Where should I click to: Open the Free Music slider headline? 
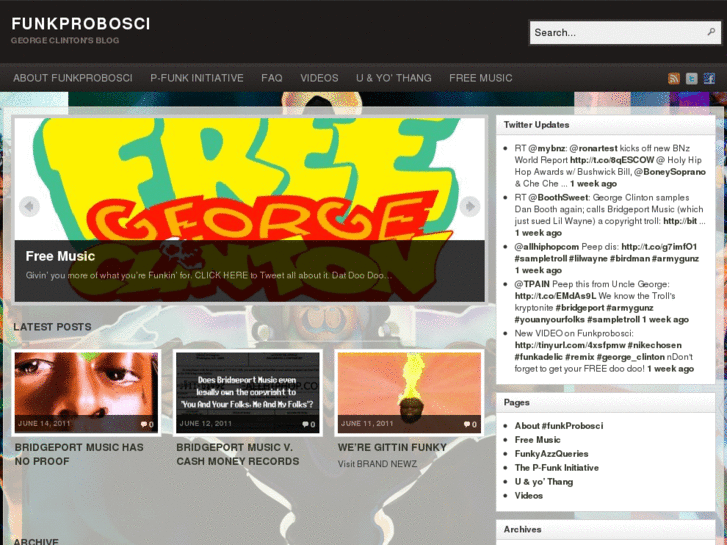tap(60, 256)
